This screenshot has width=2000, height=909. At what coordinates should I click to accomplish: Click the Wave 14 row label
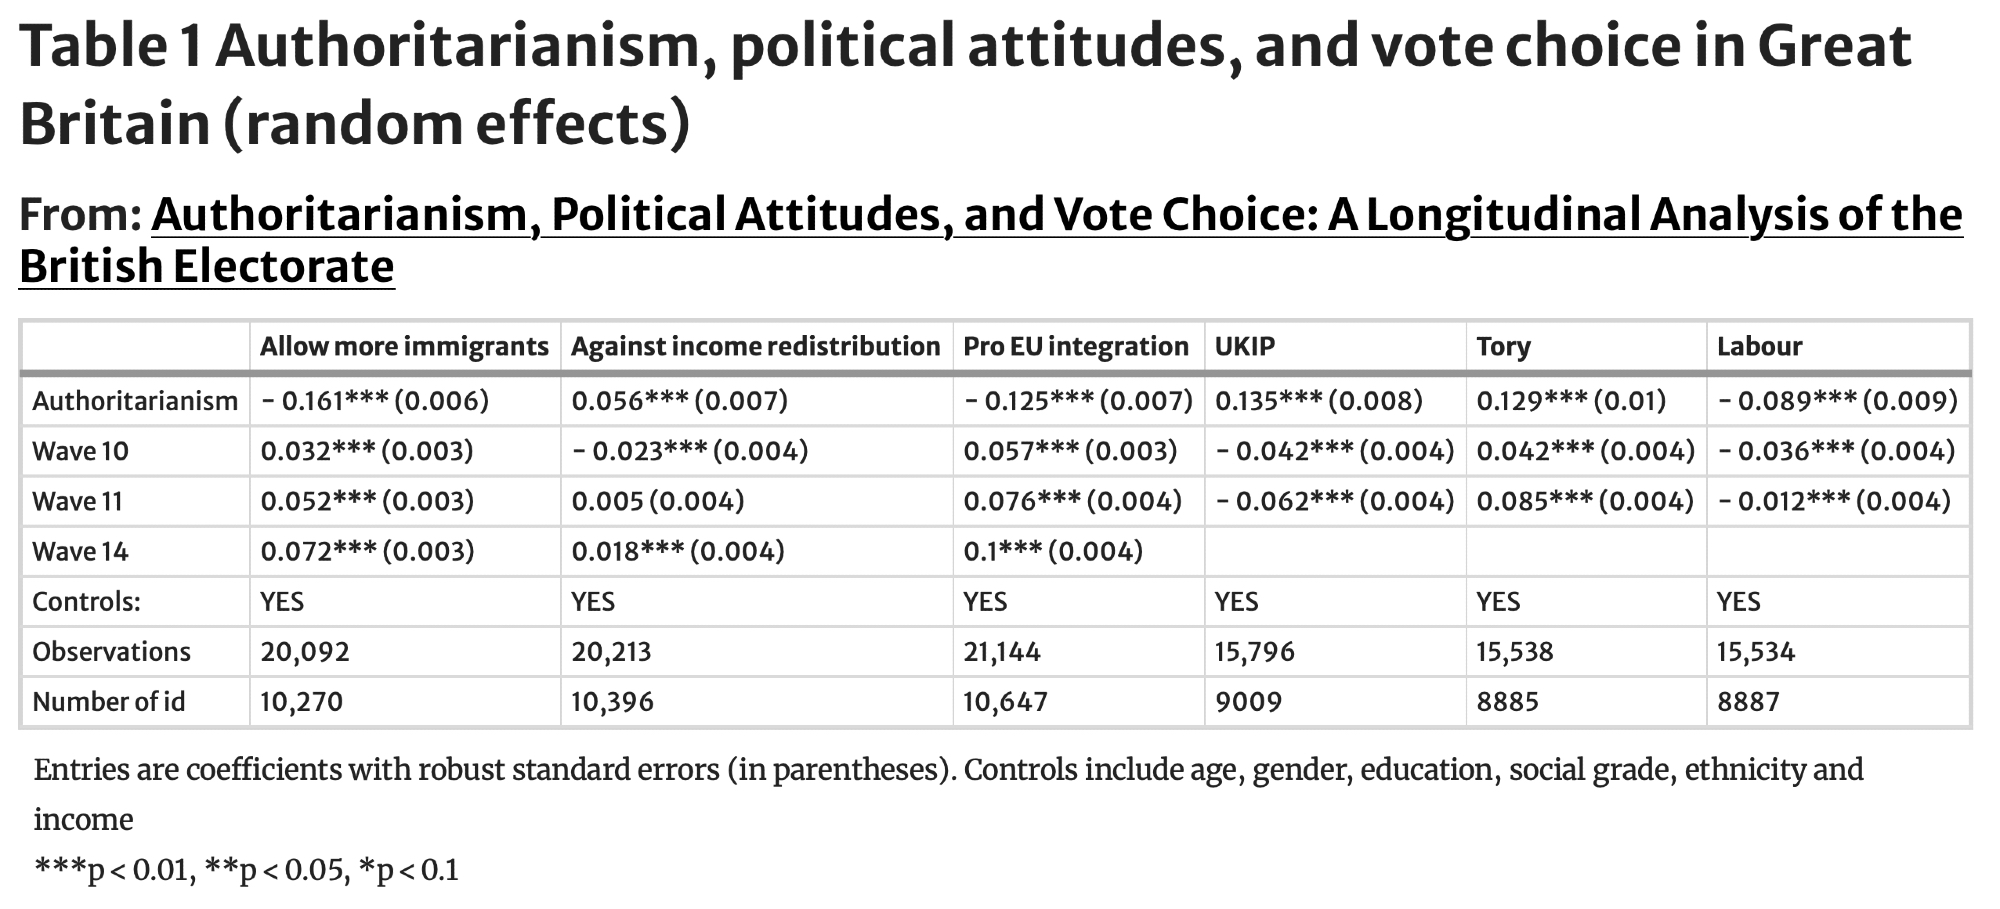pyautogui.click(x=80, y=551)
